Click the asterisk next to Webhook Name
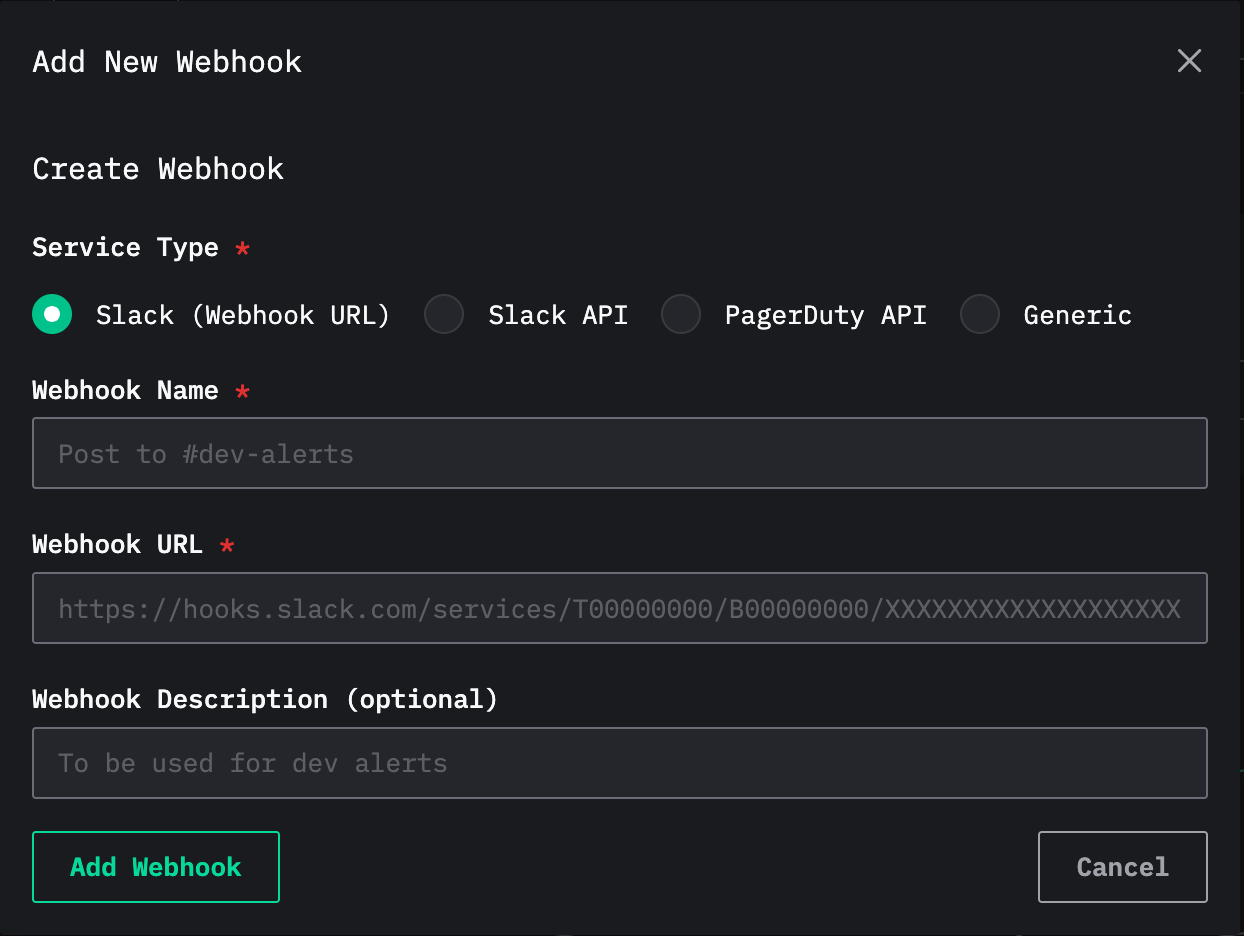The image size is (1244, 936). tap(242, 392)
